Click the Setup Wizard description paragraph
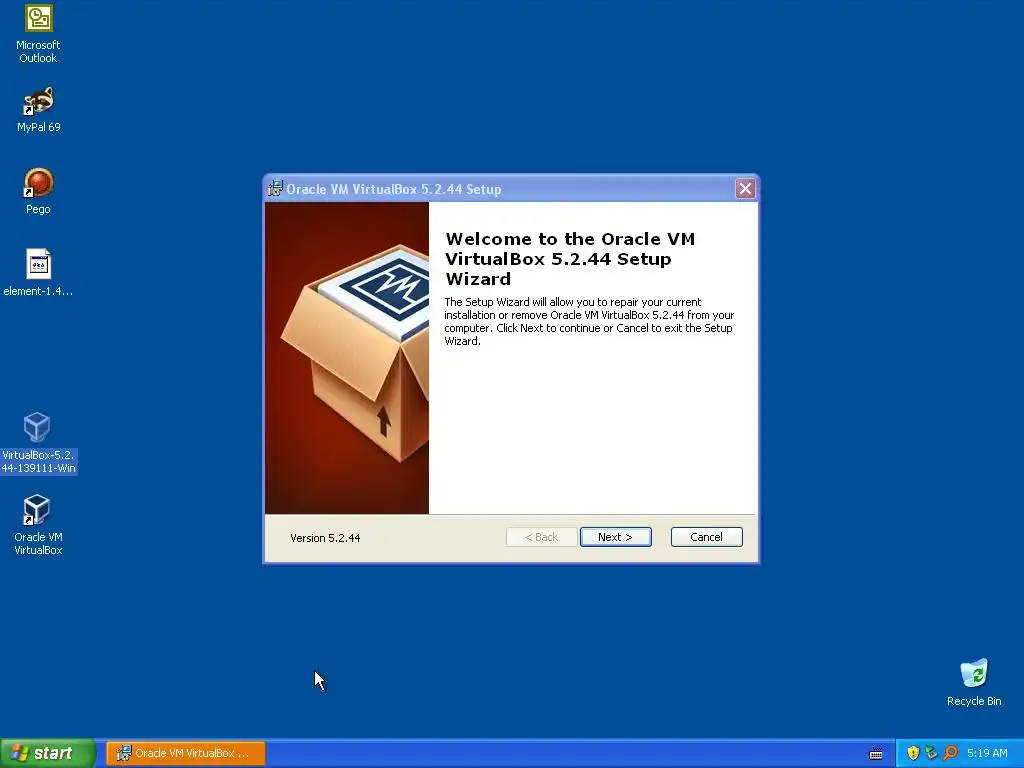1024x768 pixels. pyautogui.click(x=589, y=321)
